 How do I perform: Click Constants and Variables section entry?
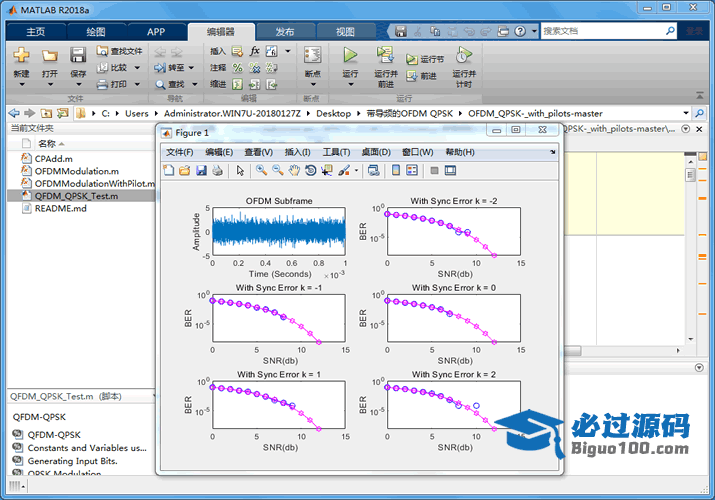[87, 448]
